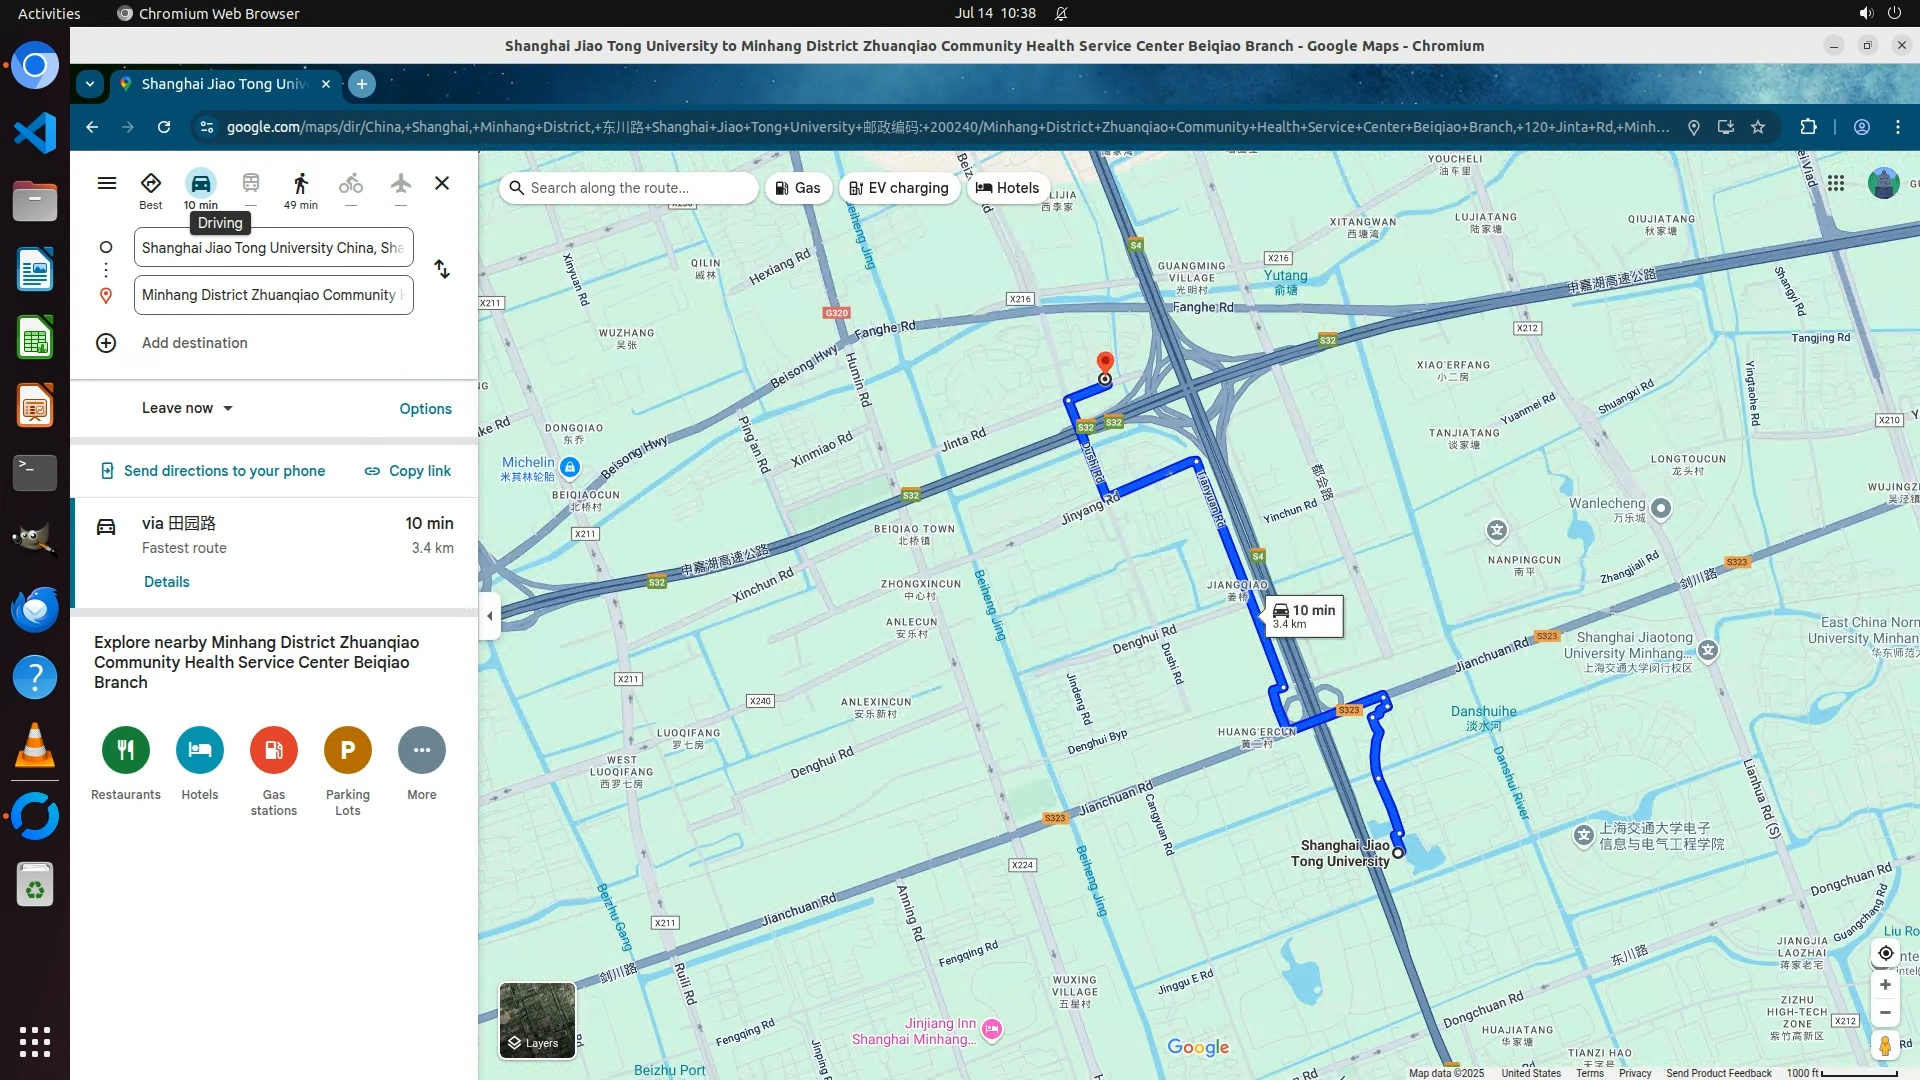Open the Google apps grid icon
This screenshot has height=1080, width=1920.
[1836, 183]
